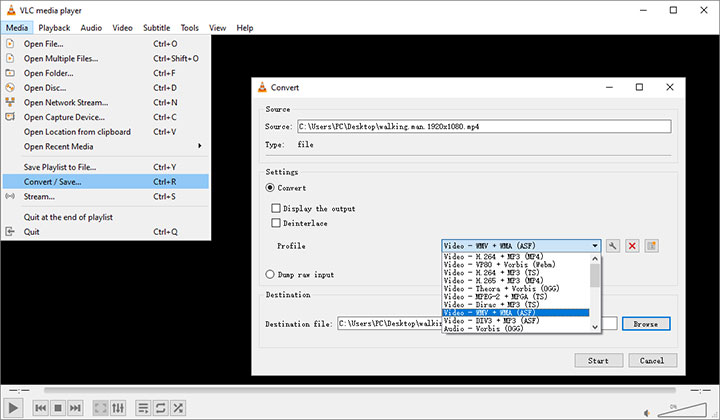Click the Start button

click(x=598, y=360)
